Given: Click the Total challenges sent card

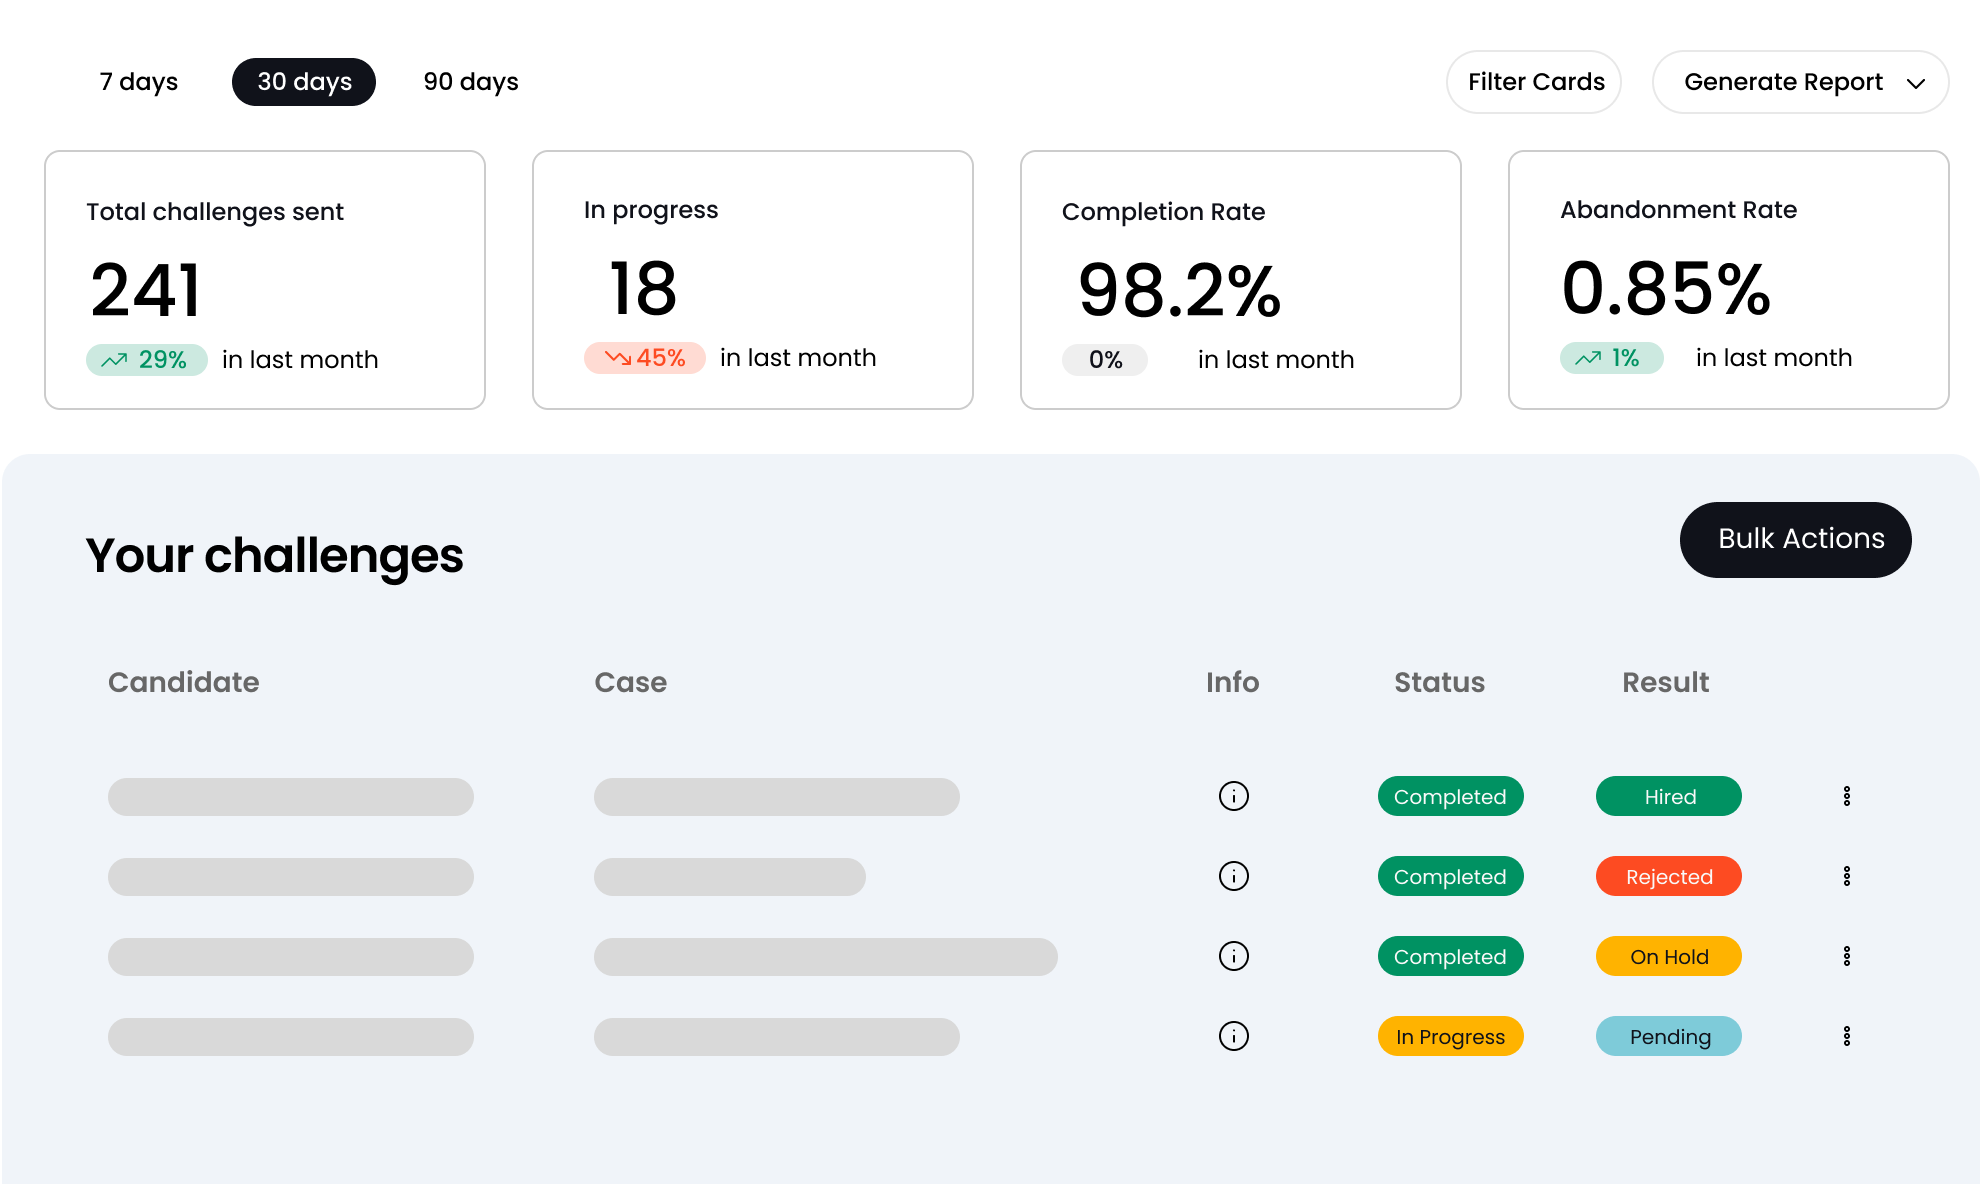Looking at the screenshot, I should (265, 280).
